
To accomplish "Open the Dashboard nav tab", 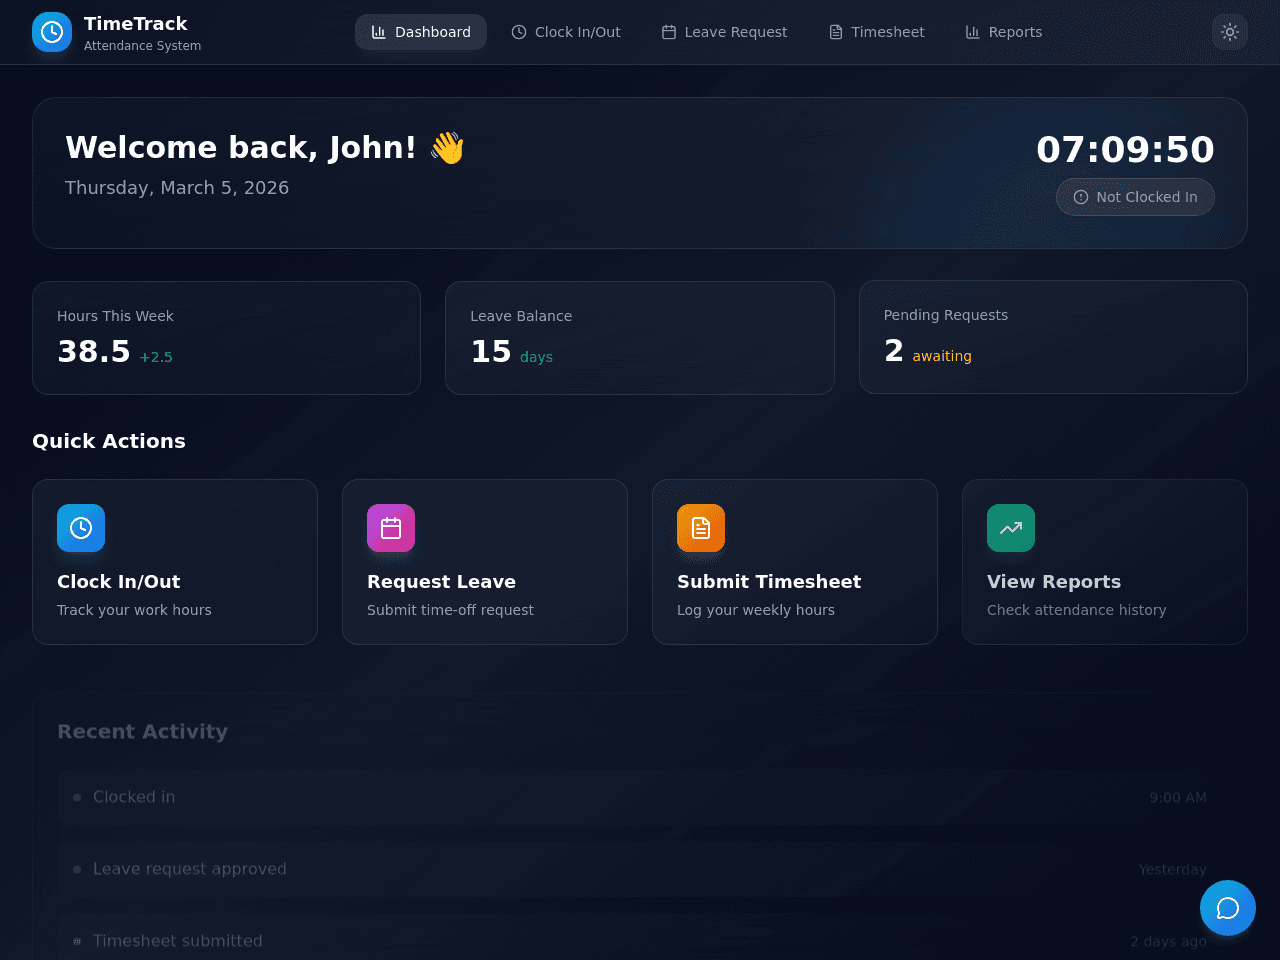I will (x=421, y=32).
